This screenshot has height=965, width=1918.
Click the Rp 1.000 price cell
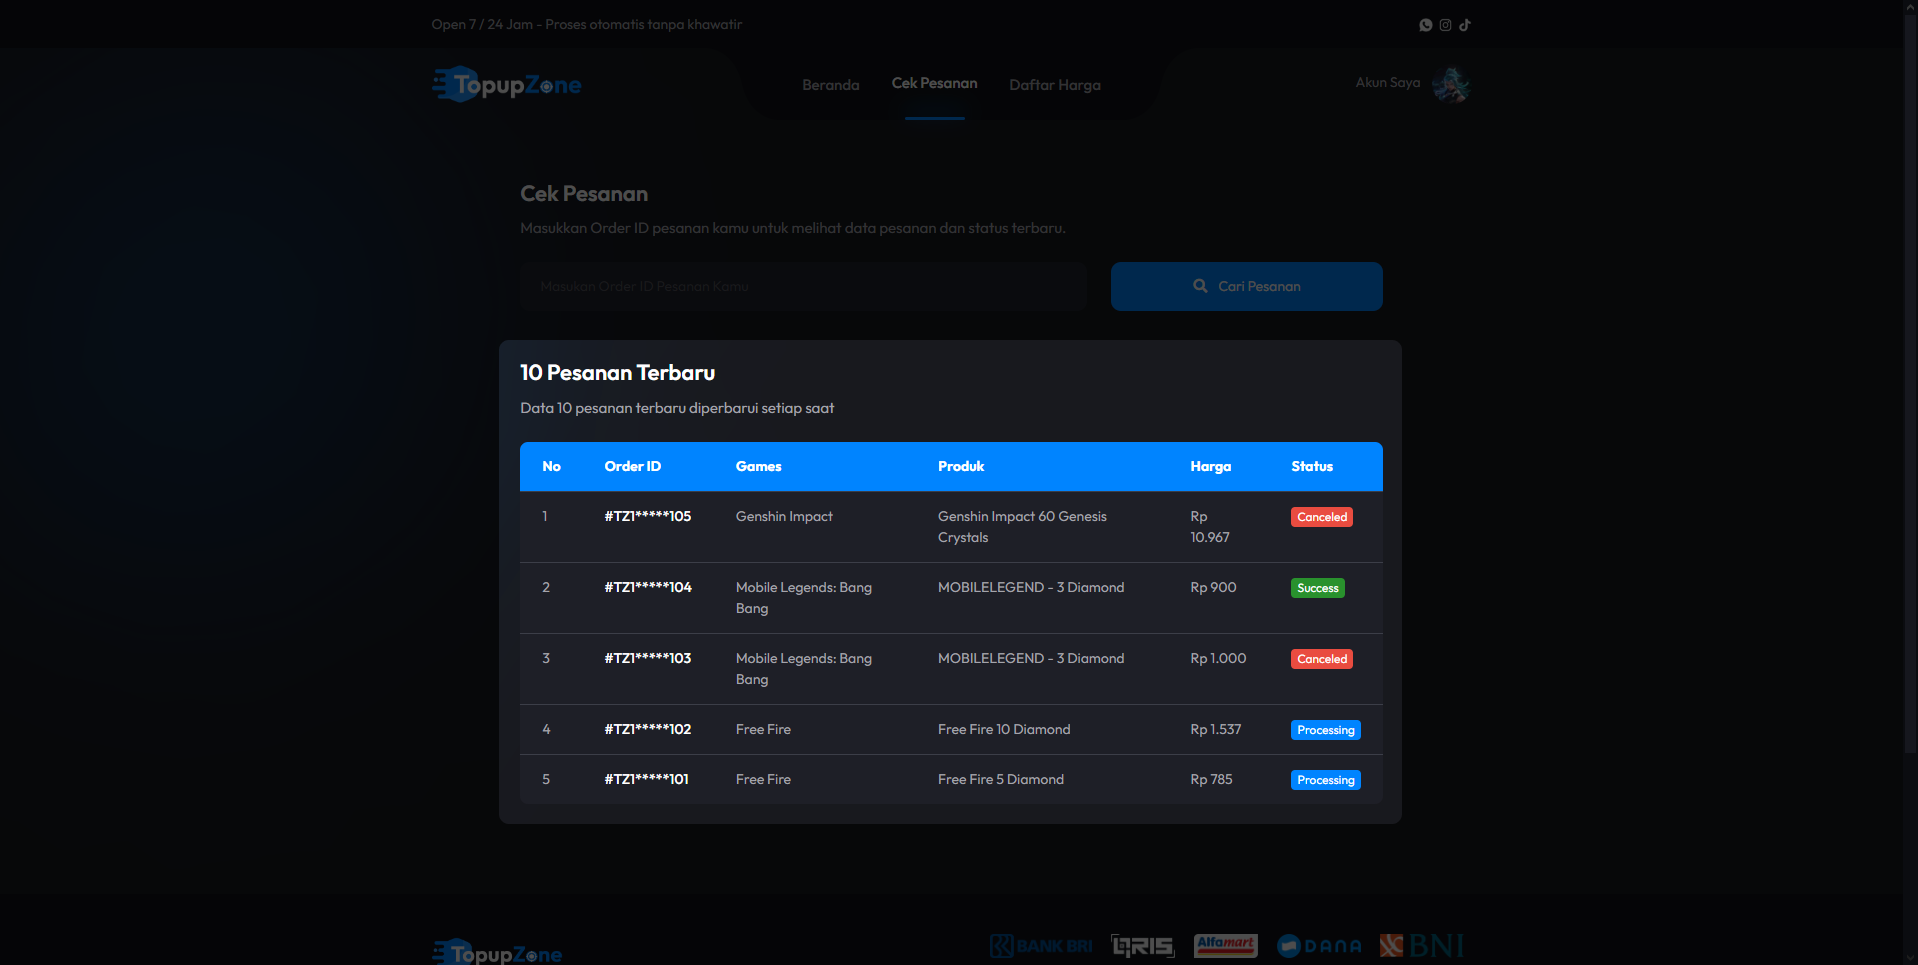coord(1218,659)
